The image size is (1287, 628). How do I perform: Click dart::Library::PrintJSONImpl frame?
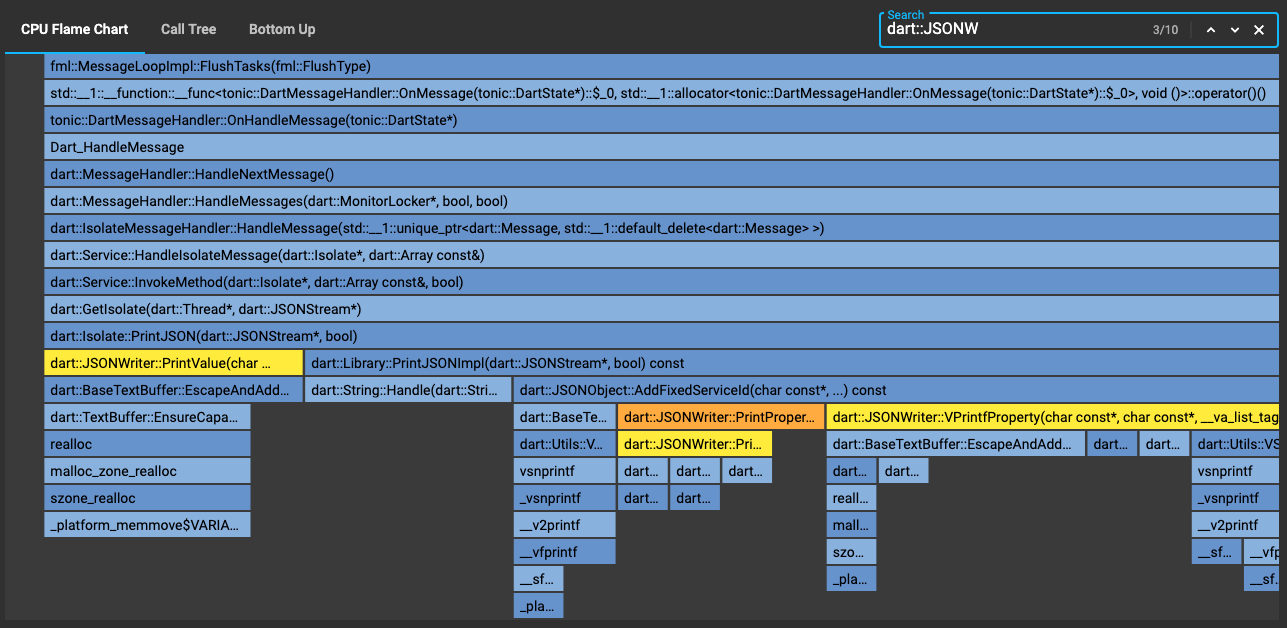tap(792, 363)
